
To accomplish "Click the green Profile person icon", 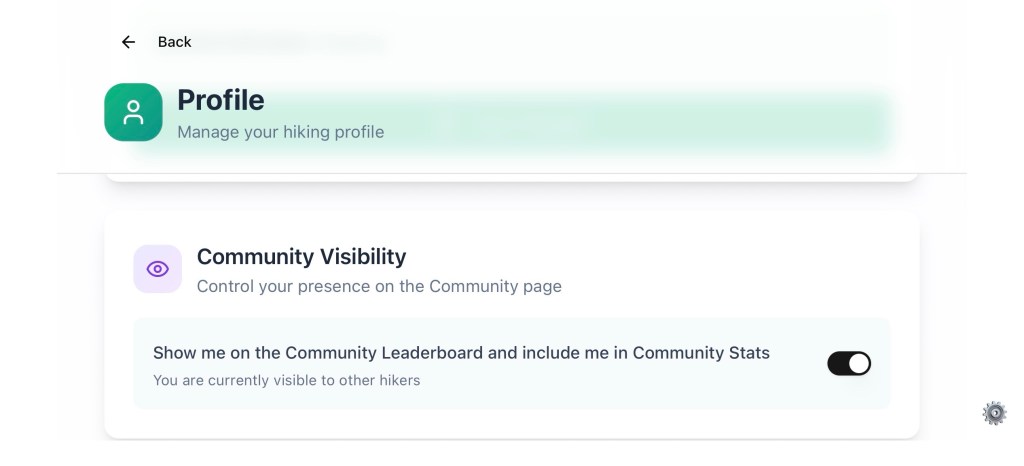I will pyautogui.click(x=133, y=112).
